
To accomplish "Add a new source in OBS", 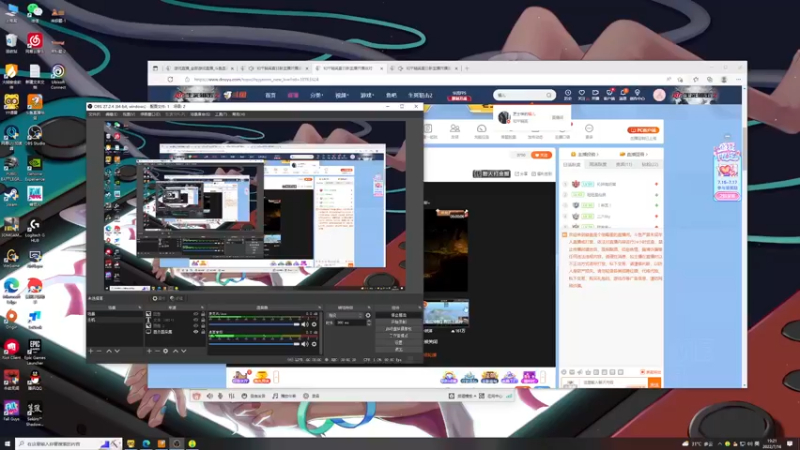I will 149,351.
